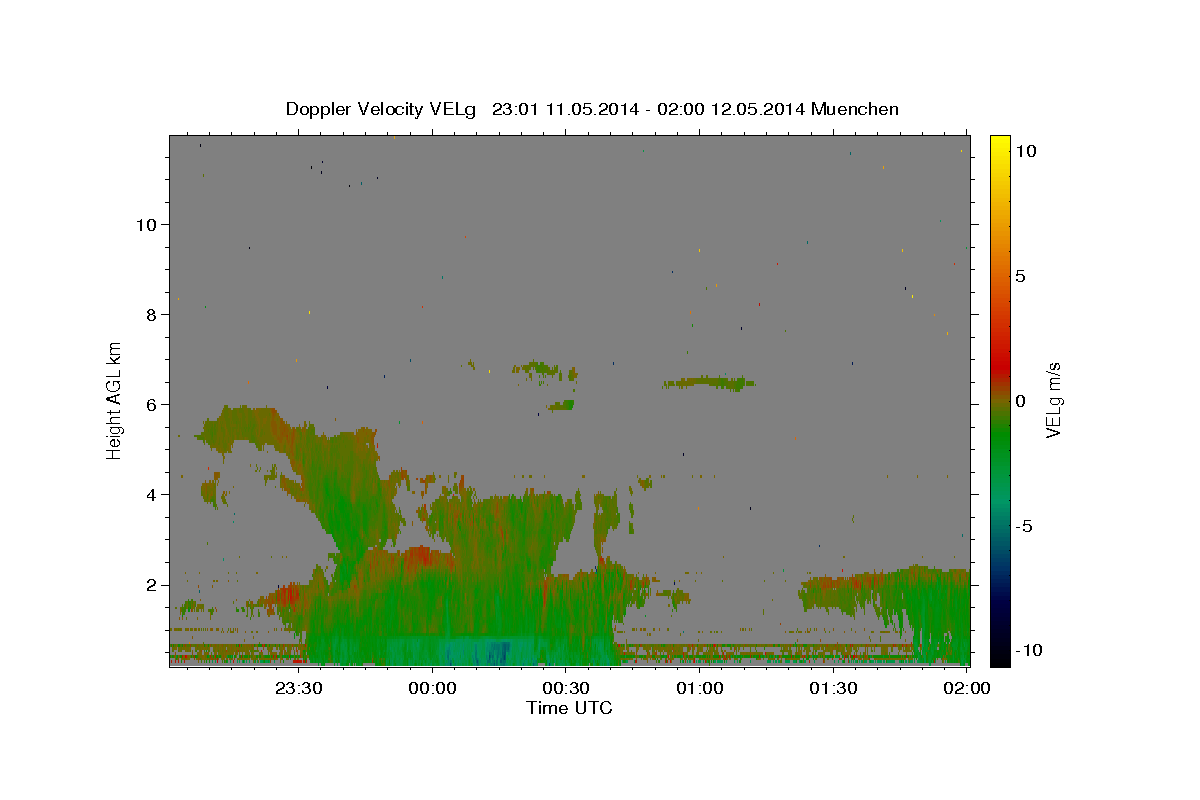
Task: Click the height tick label 6
Action: coord(152,404)
